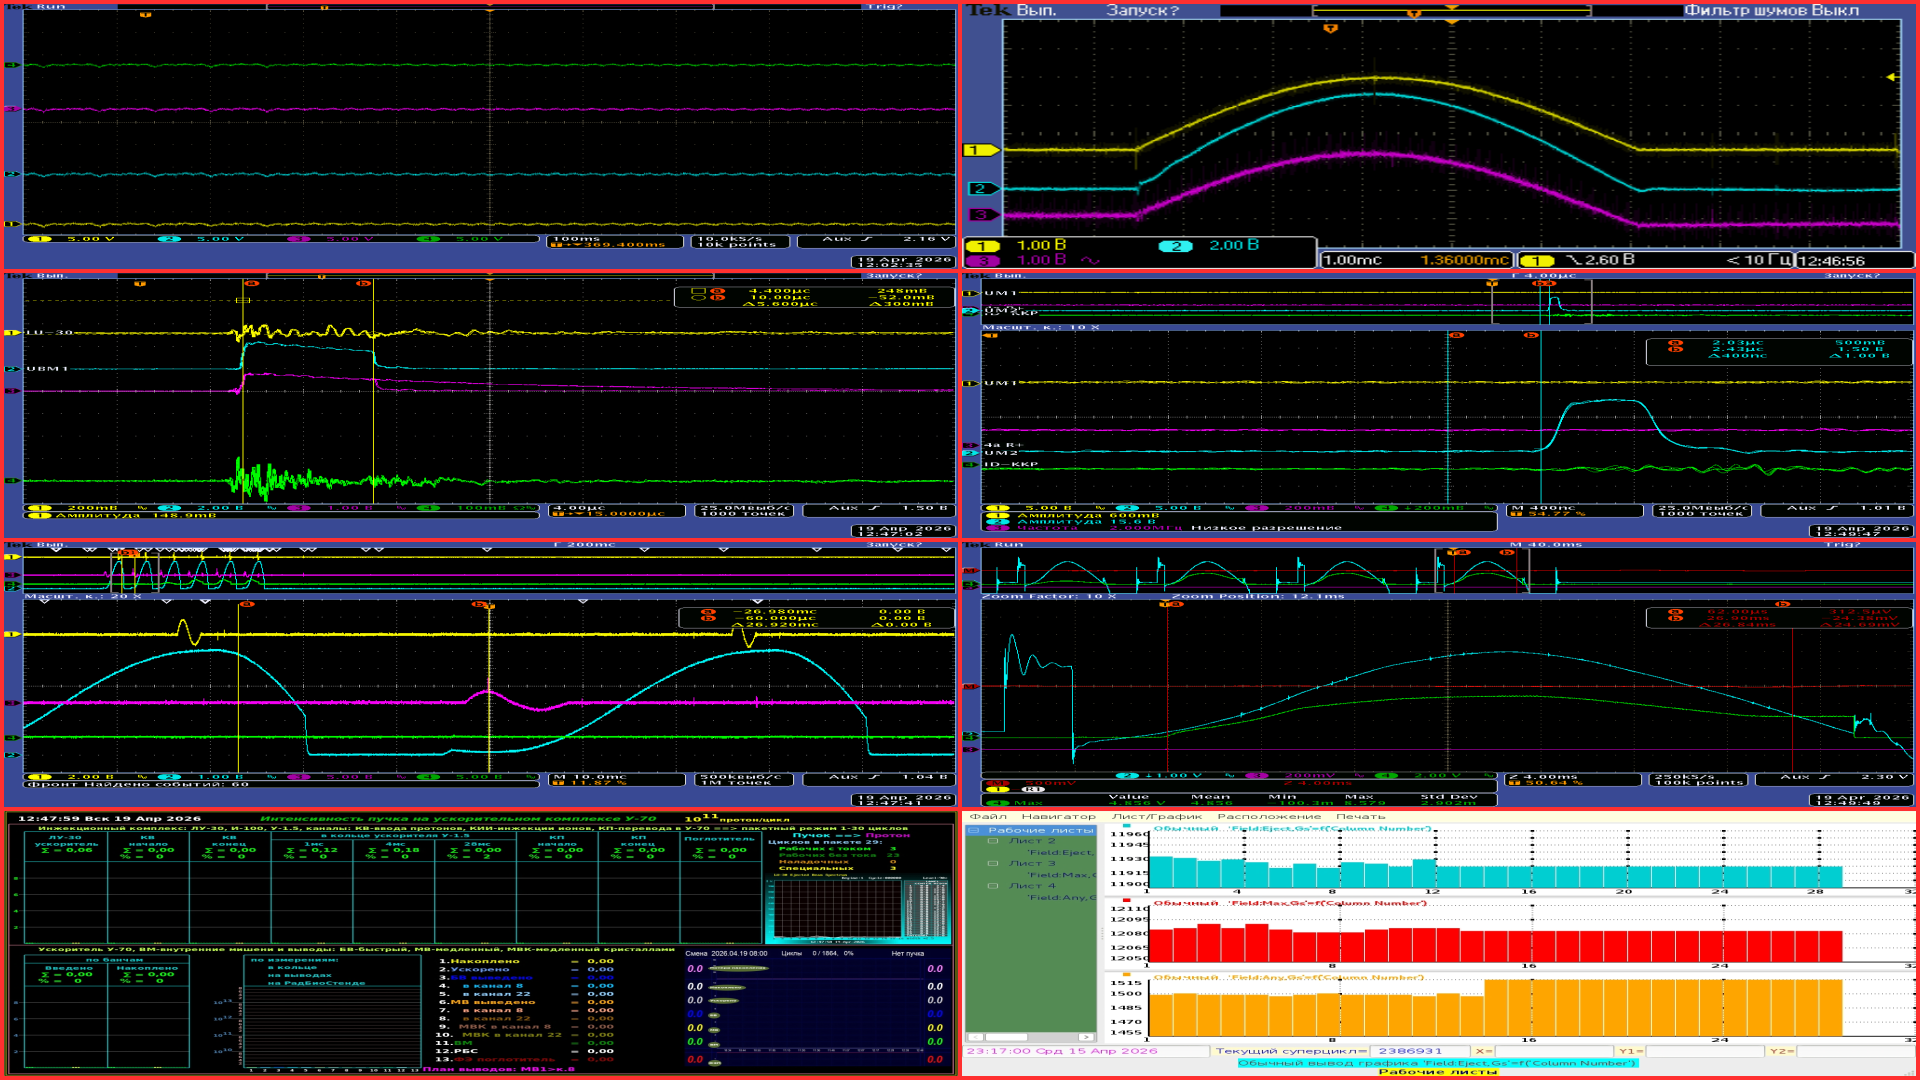Viewport: 1920px width, 1080px height.
Task: Click the cyan channel 2 ground marker
Action: point(982,188)
